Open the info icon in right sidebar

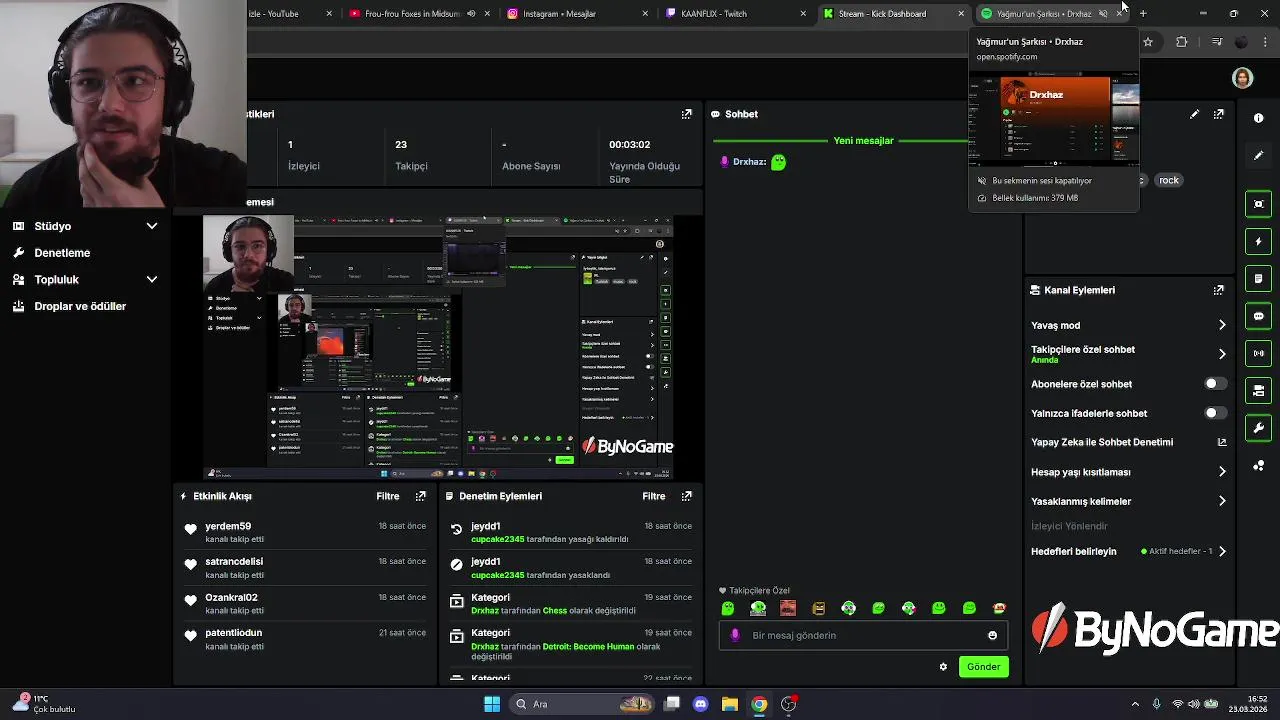pos(1258,118)
